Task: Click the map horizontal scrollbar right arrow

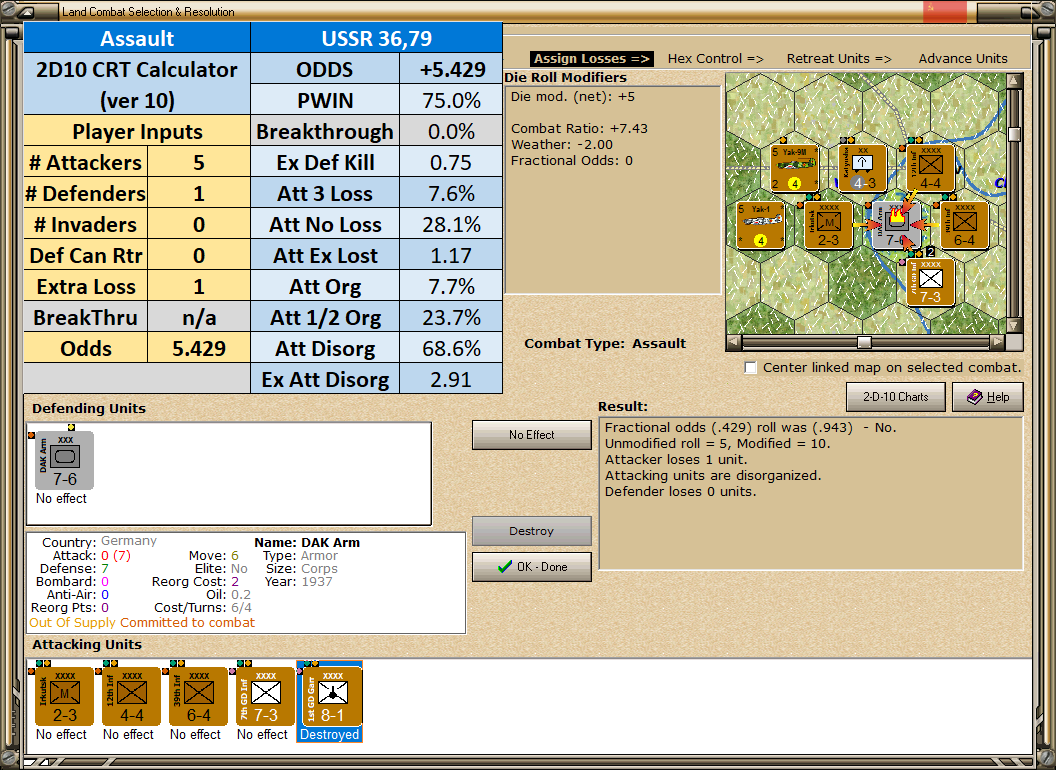Action: tap(997, 342)
